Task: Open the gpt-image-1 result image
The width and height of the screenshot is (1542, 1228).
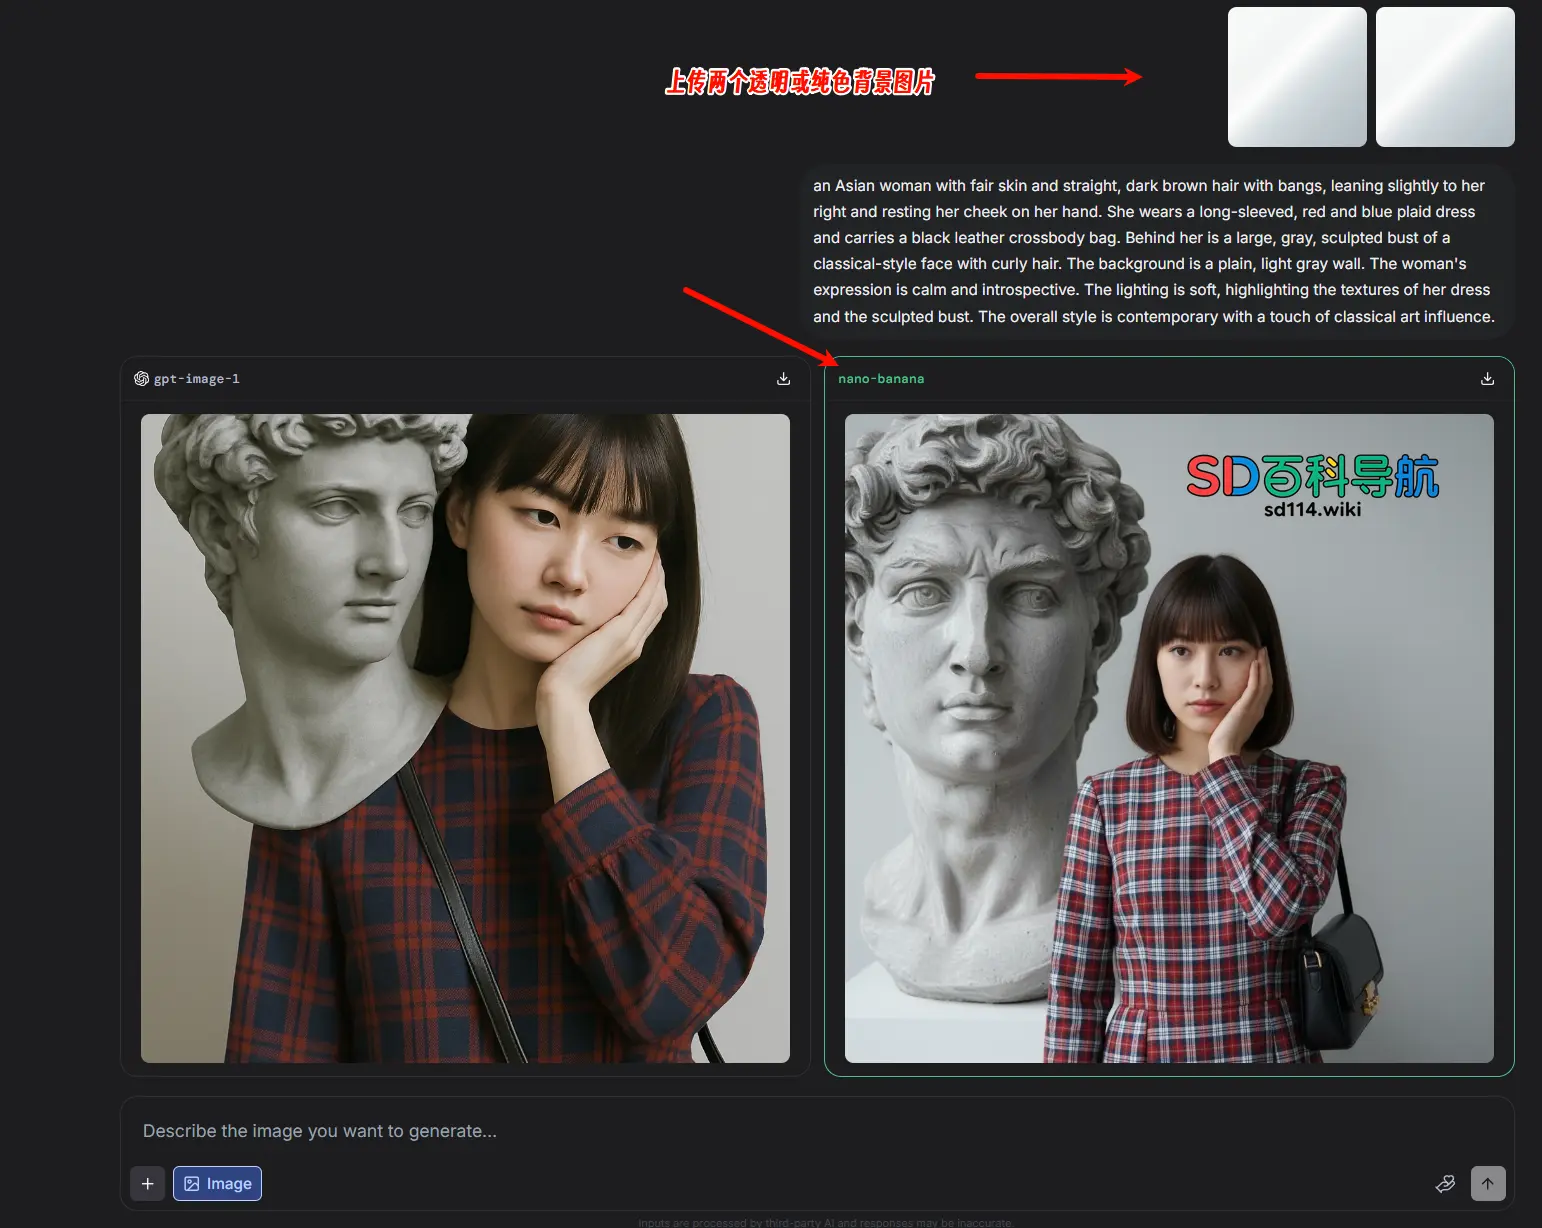Action: [x=465, y=738]
